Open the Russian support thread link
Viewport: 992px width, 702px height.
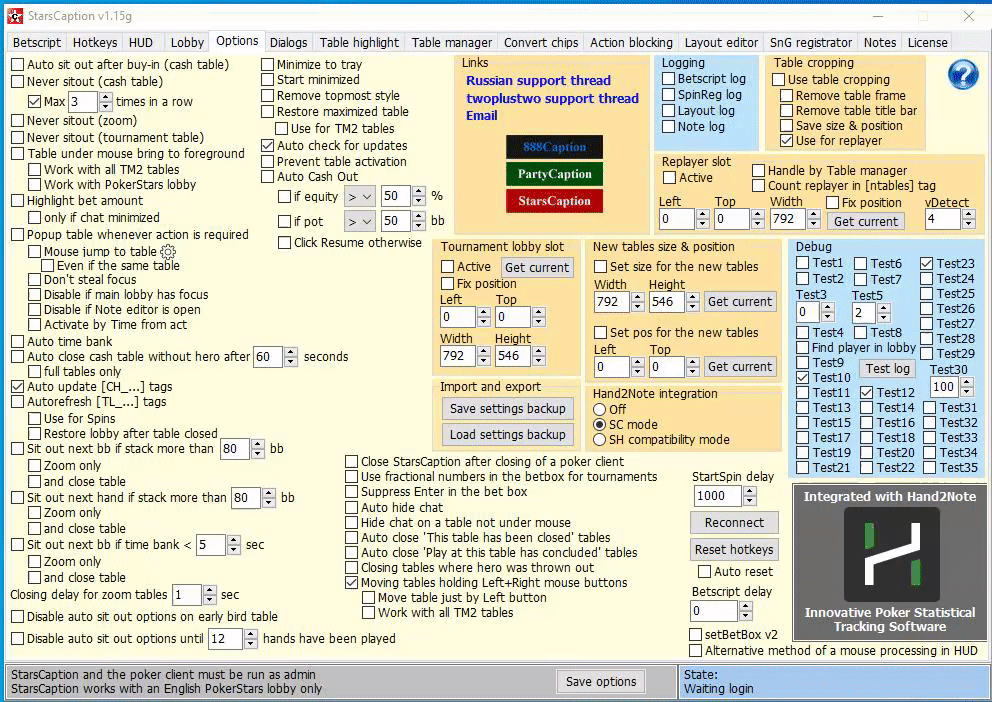click(x=538, y=80)
